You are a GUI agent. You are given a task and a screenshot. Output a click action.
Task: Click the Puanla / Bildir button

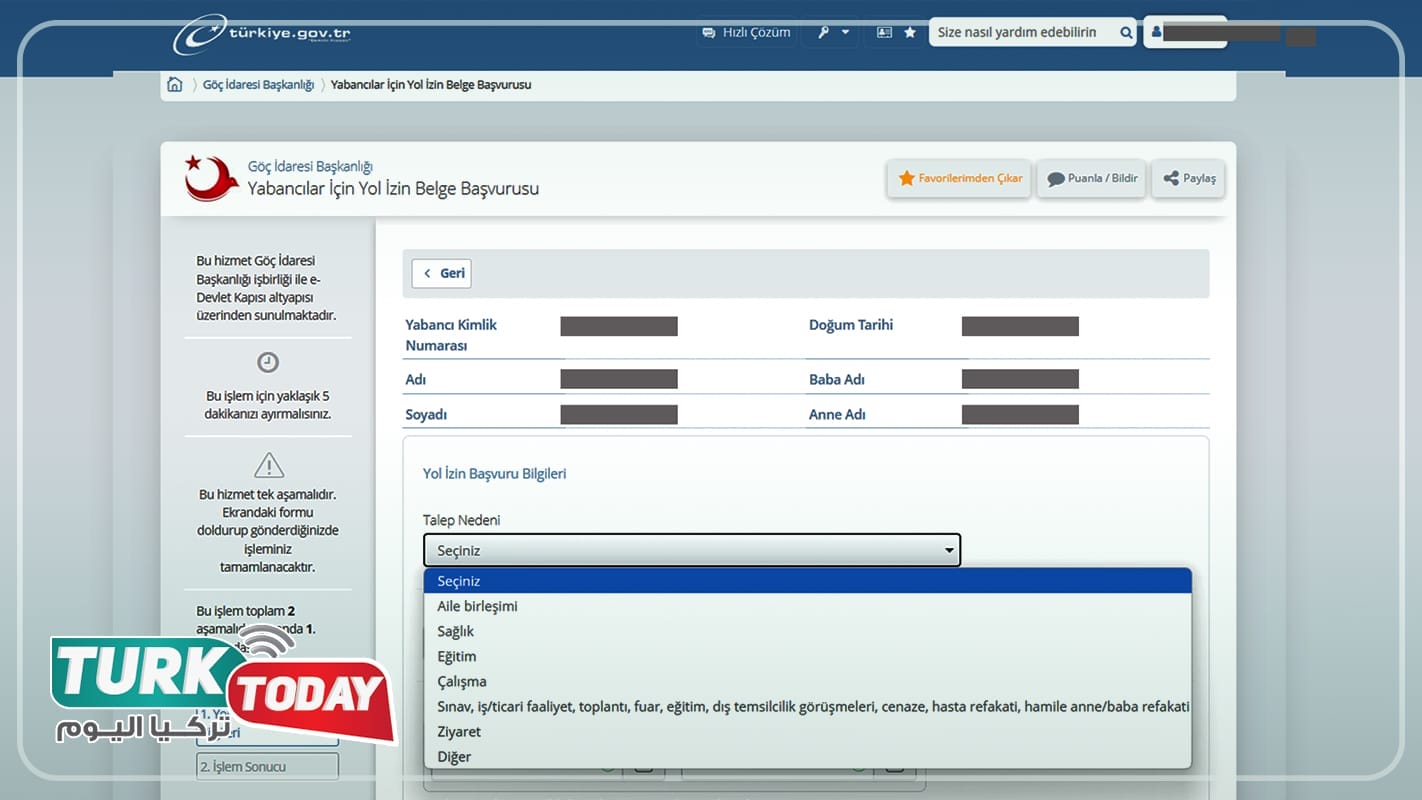point(1091,178)
